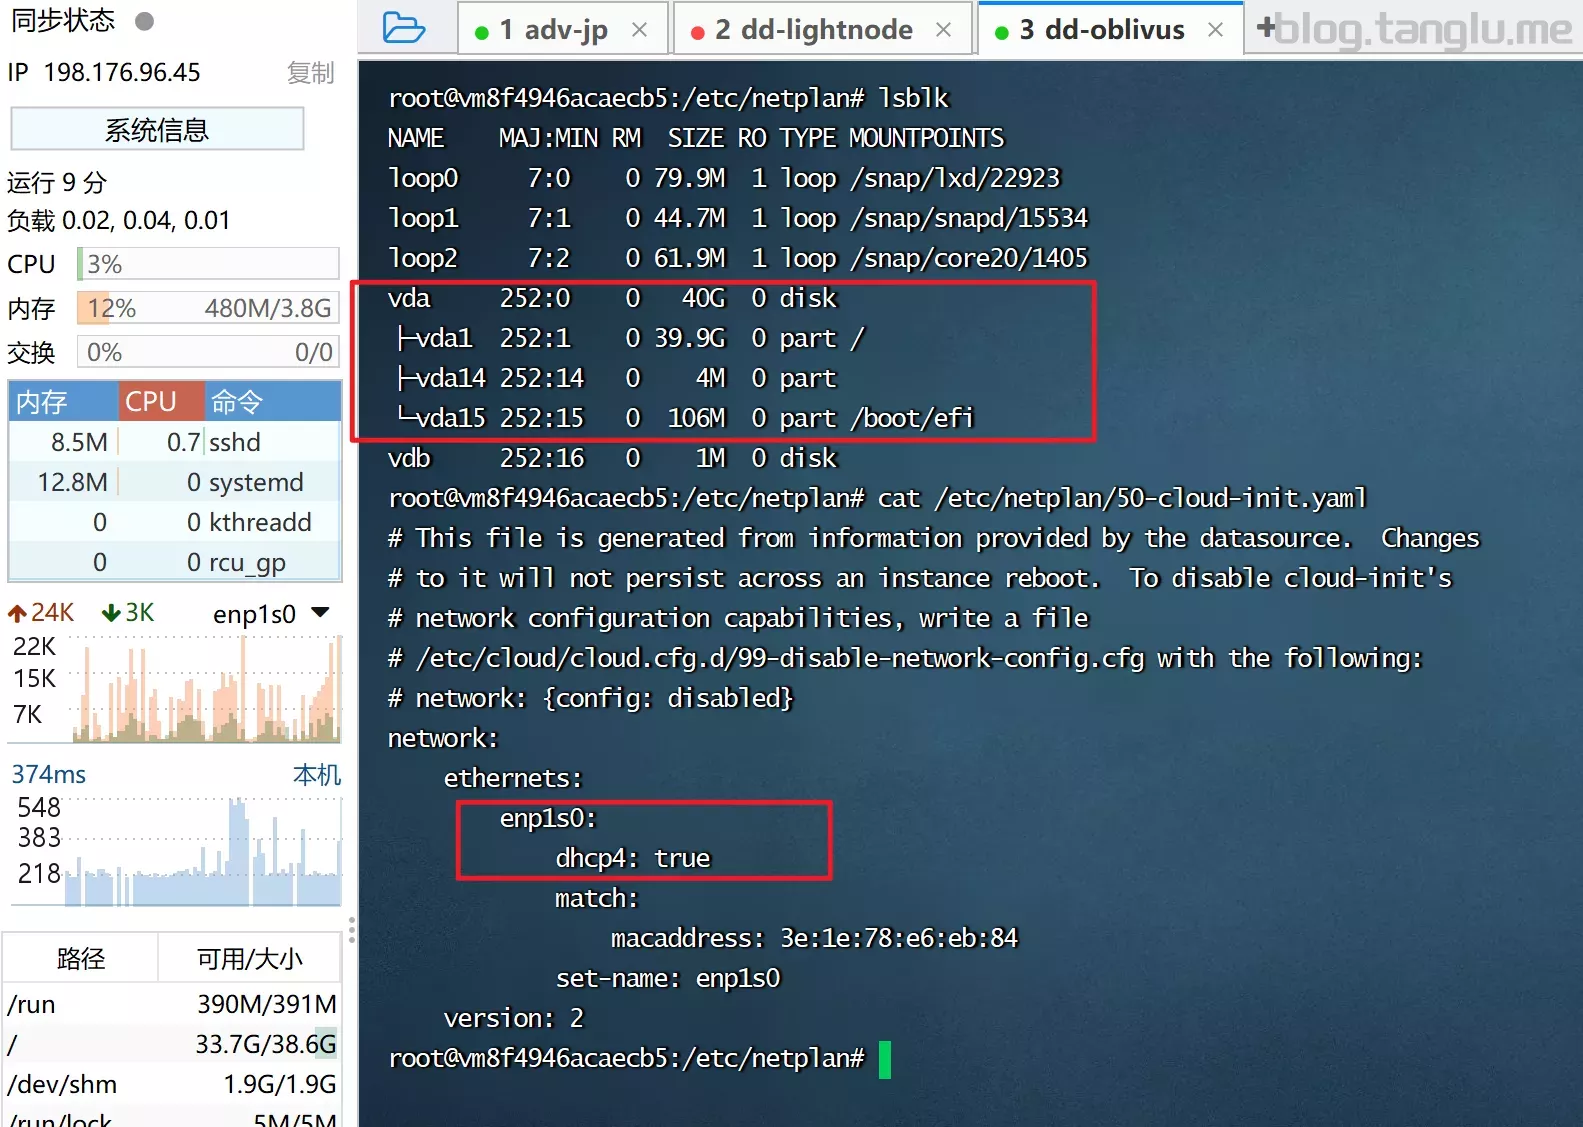Viewport: 1583px width, 1127px height.
Task: Click the 本机 latency link
Action: pos(317,774)
